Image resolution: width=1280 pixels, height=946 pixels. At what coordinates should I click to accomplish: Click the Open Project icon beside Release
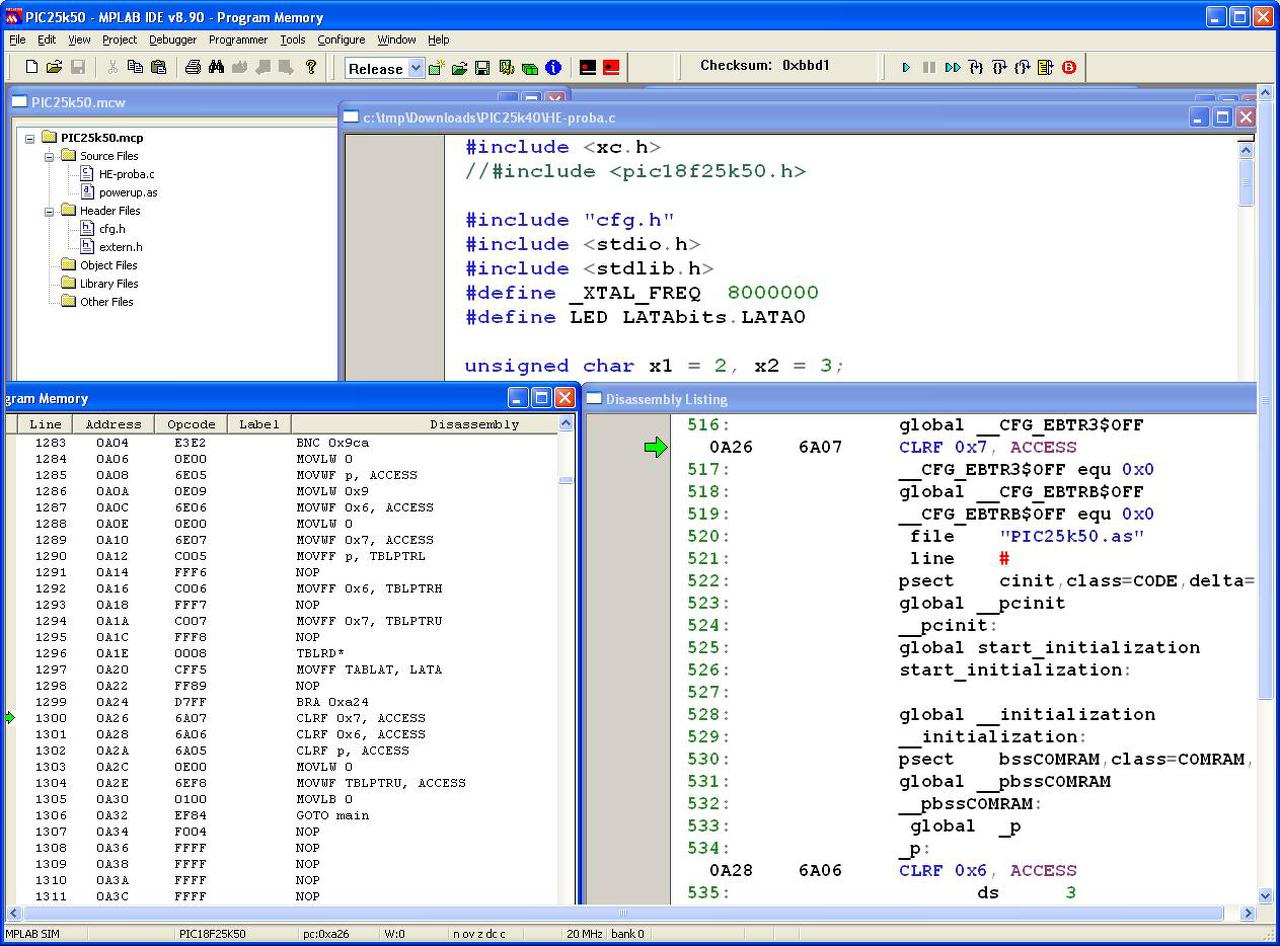[460, 68]
